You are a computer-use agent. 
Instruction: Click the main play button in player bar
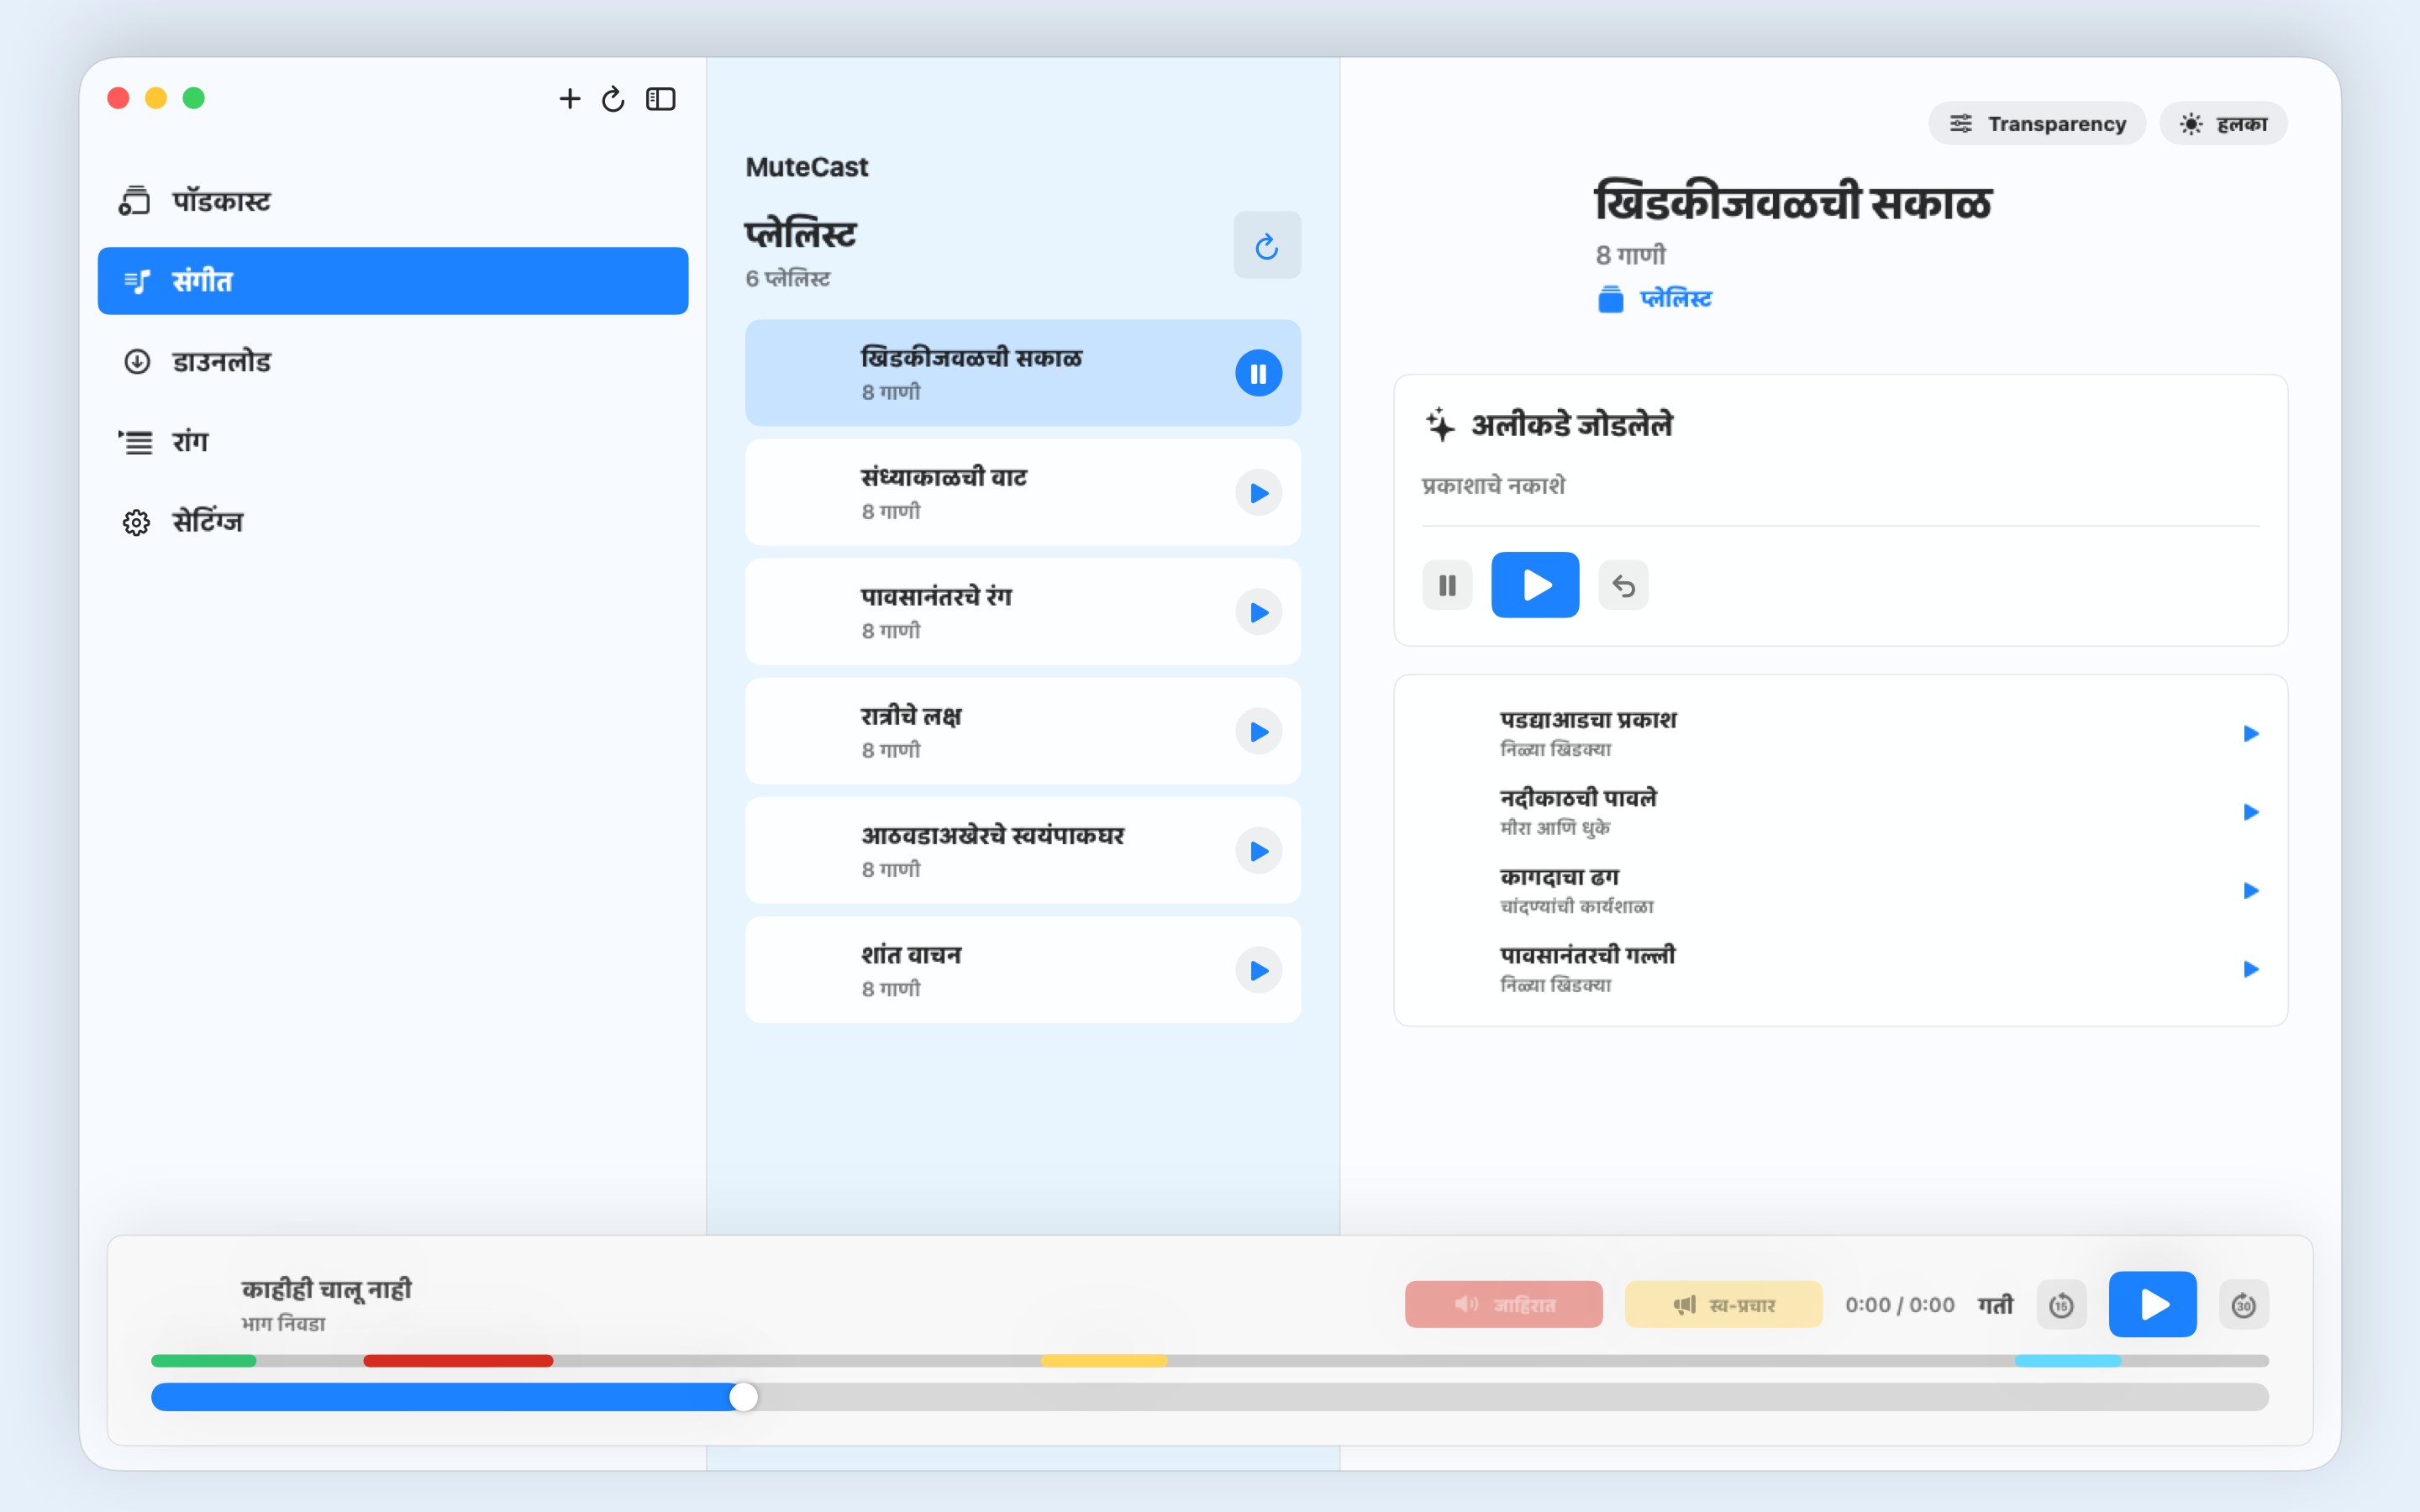(x=2152, y=1304)
